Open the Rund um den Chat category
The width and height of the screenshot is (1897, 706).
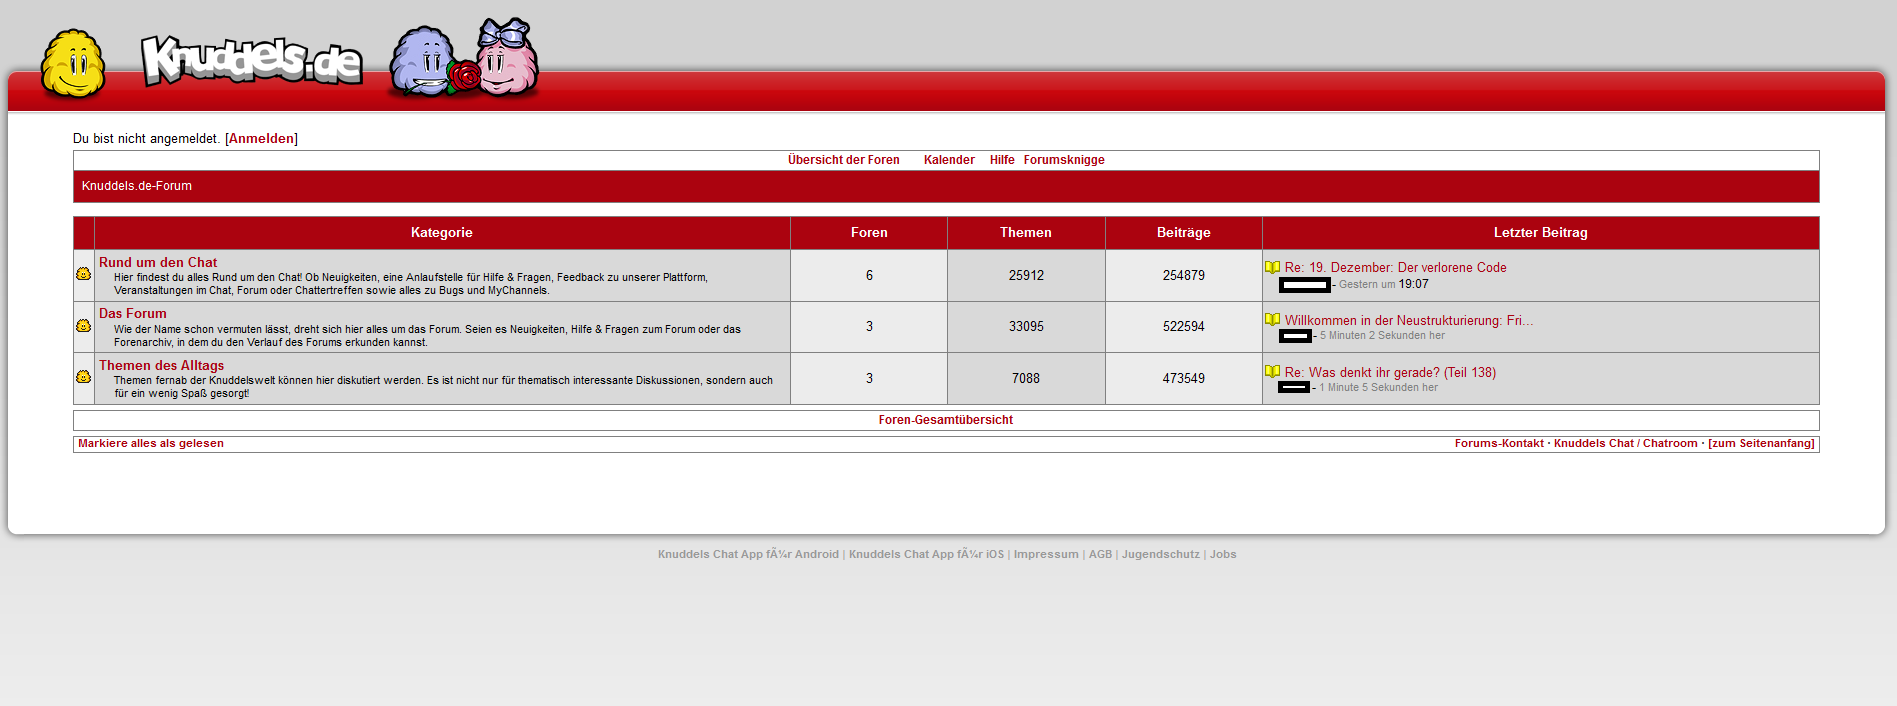coord(158,263)
